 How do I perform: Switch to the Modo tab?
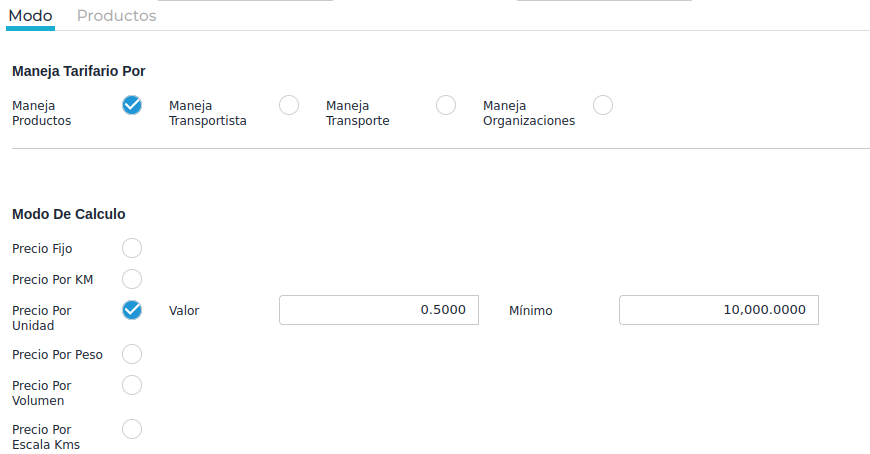click(30, 16)
